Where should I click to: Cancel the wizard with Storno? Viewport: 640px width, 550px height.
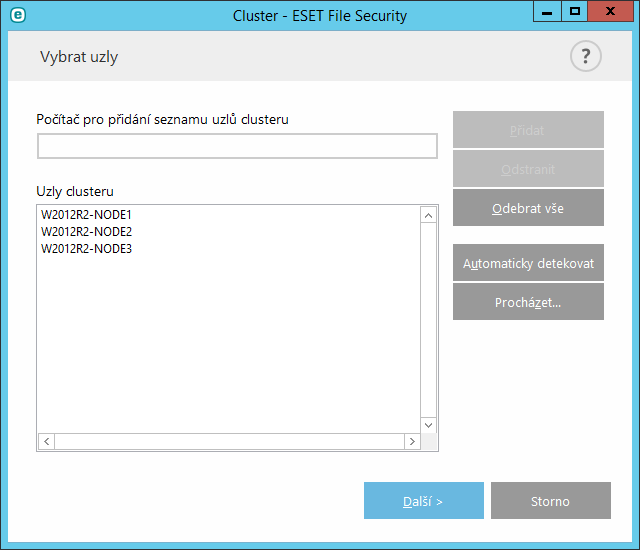pyautogui.click(x=551, y=501)
